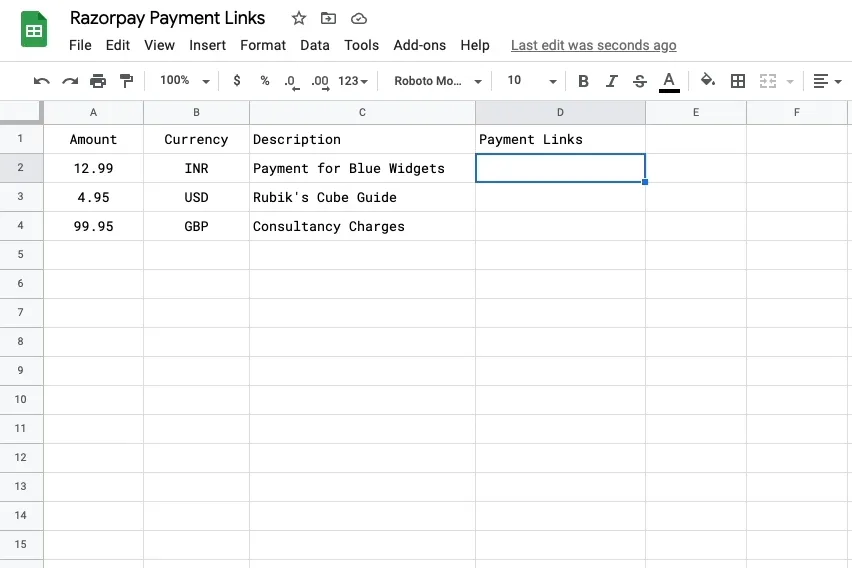Select row 1 header
852x568 pixels.
tap(21, 139)
